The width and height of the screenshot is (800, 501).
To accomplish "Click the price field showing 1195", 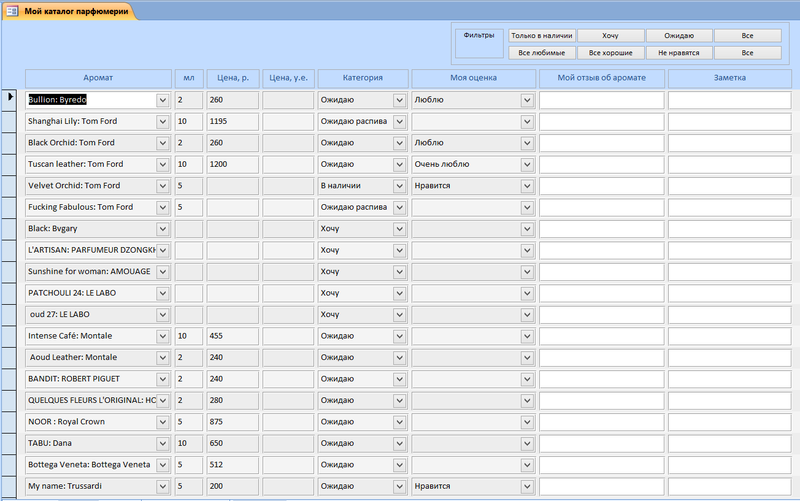I will coord(233,121).
